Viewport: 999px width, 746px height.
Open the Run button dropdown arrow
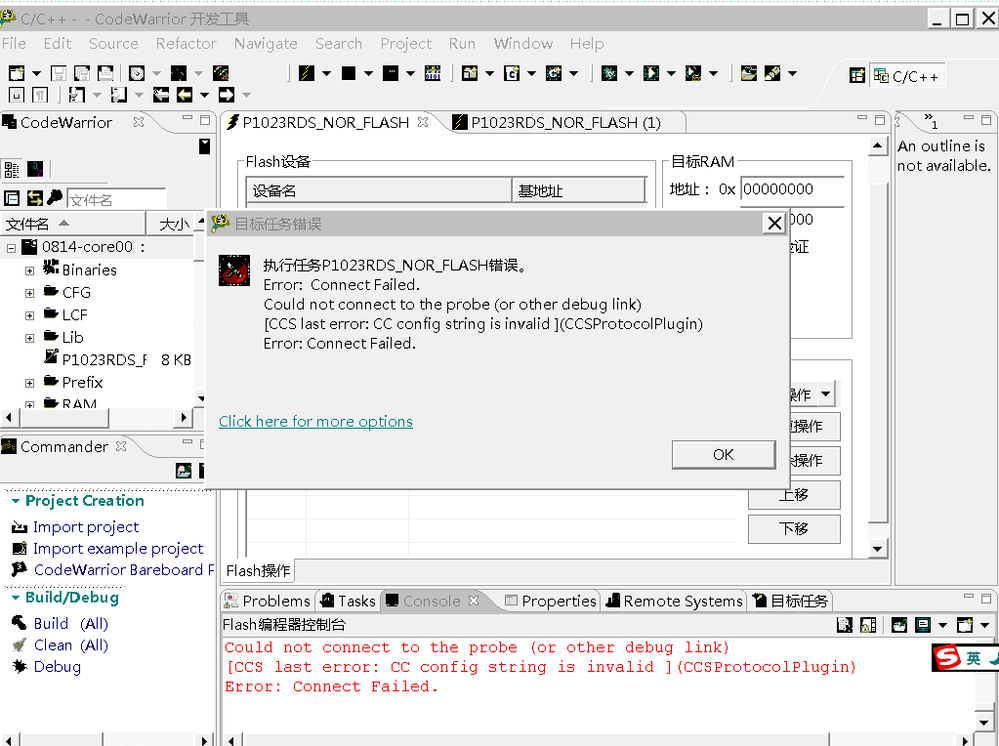click(671, 74)
